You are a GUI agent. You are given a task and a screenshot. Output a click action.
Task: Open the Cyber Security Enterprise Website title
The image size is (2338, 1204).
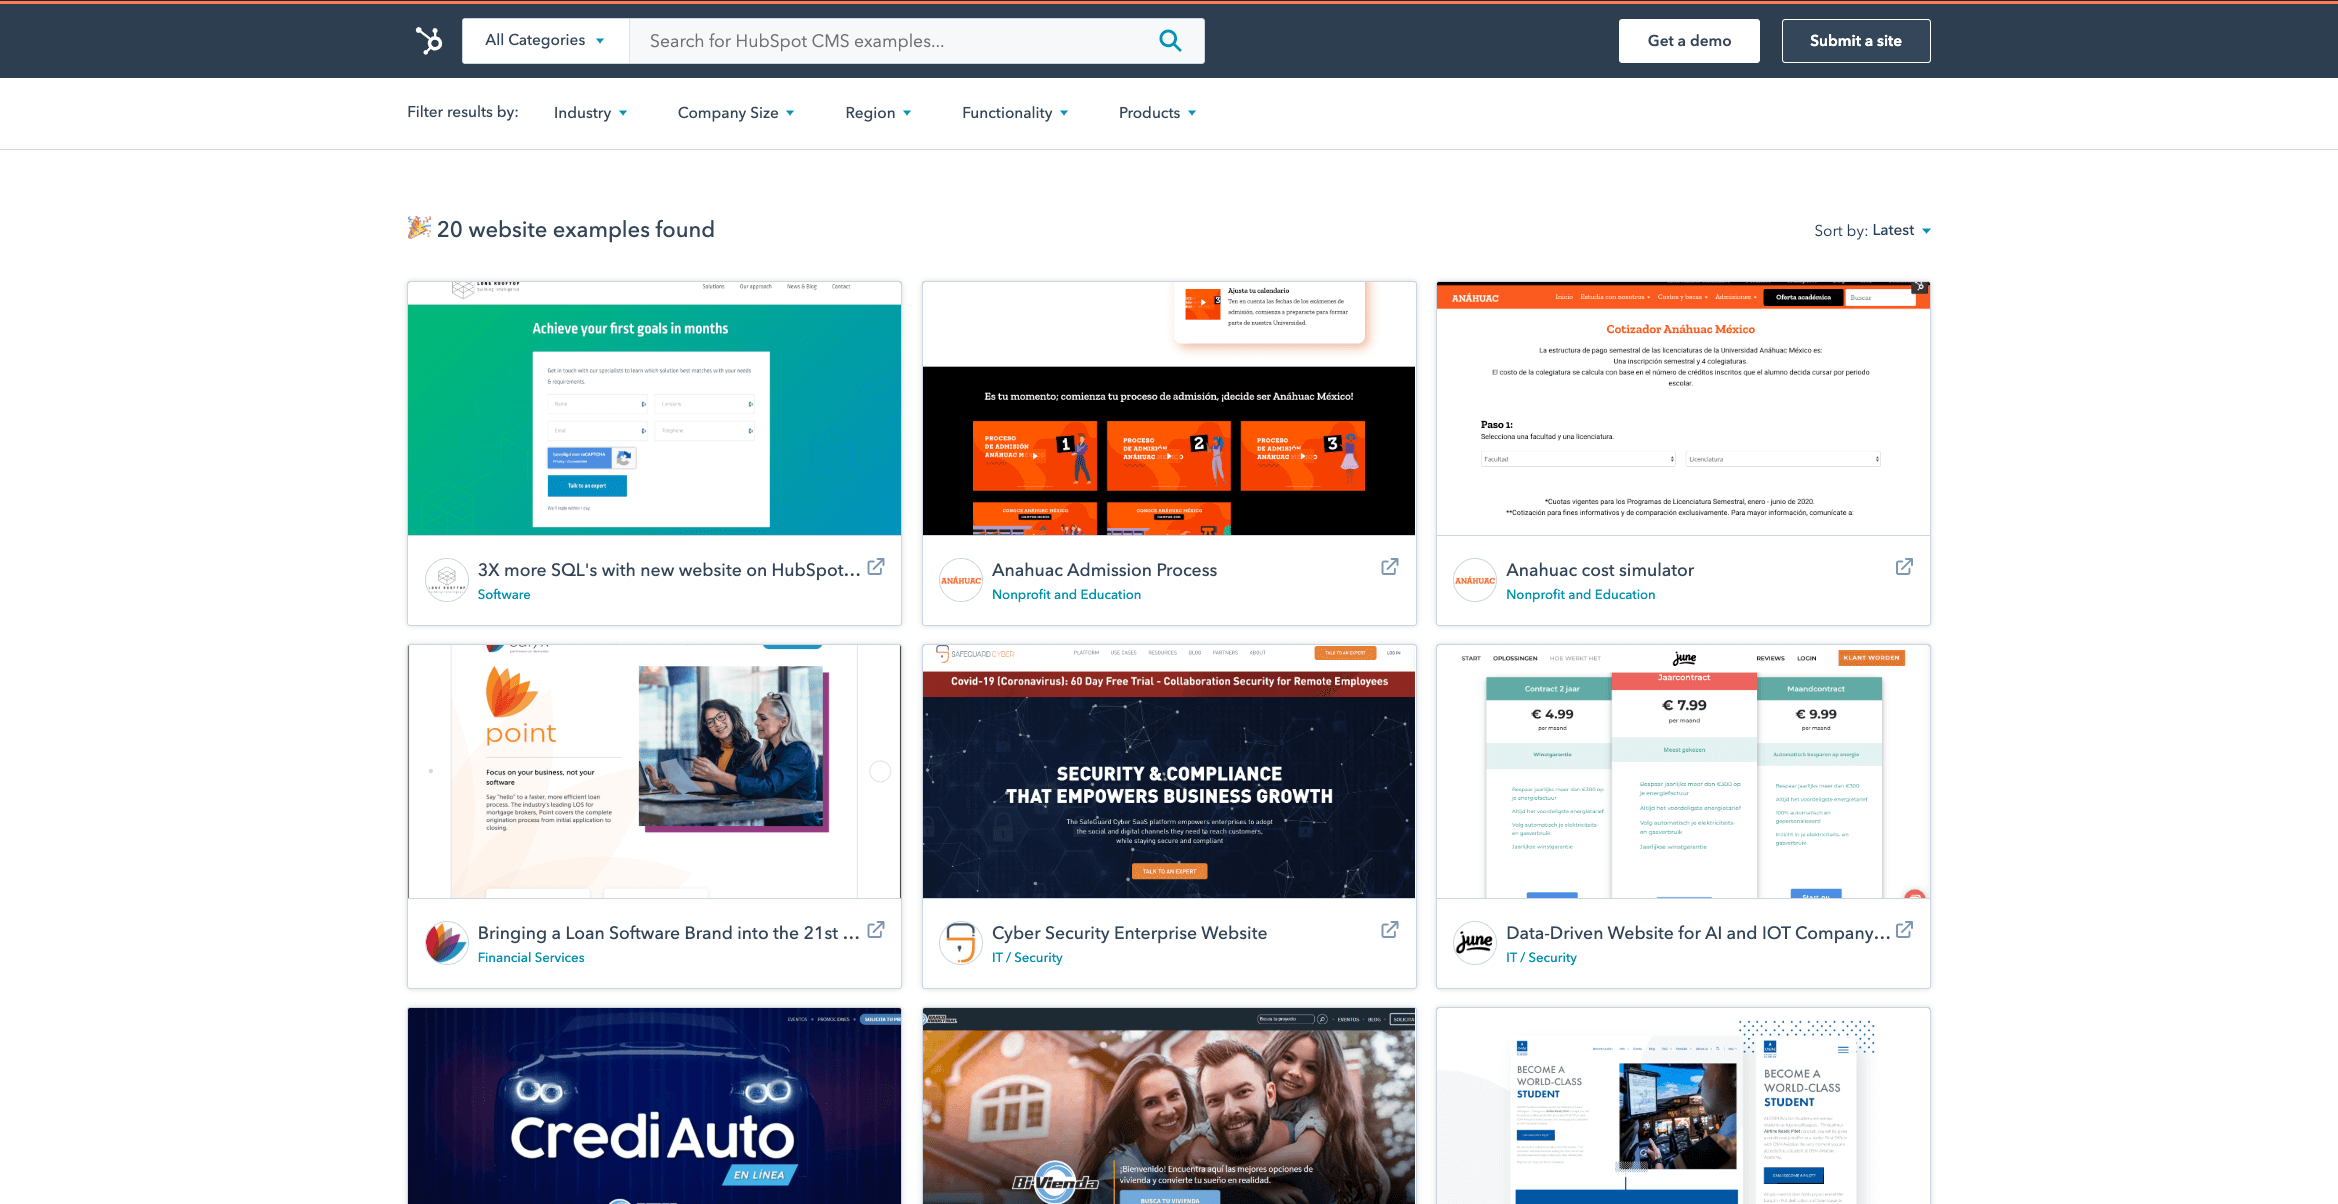point(1129,932)
